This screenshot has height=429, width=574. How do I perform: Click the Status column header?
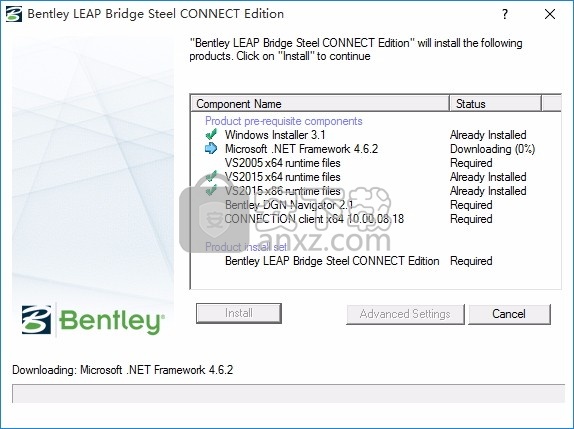[x=495, y=104]
